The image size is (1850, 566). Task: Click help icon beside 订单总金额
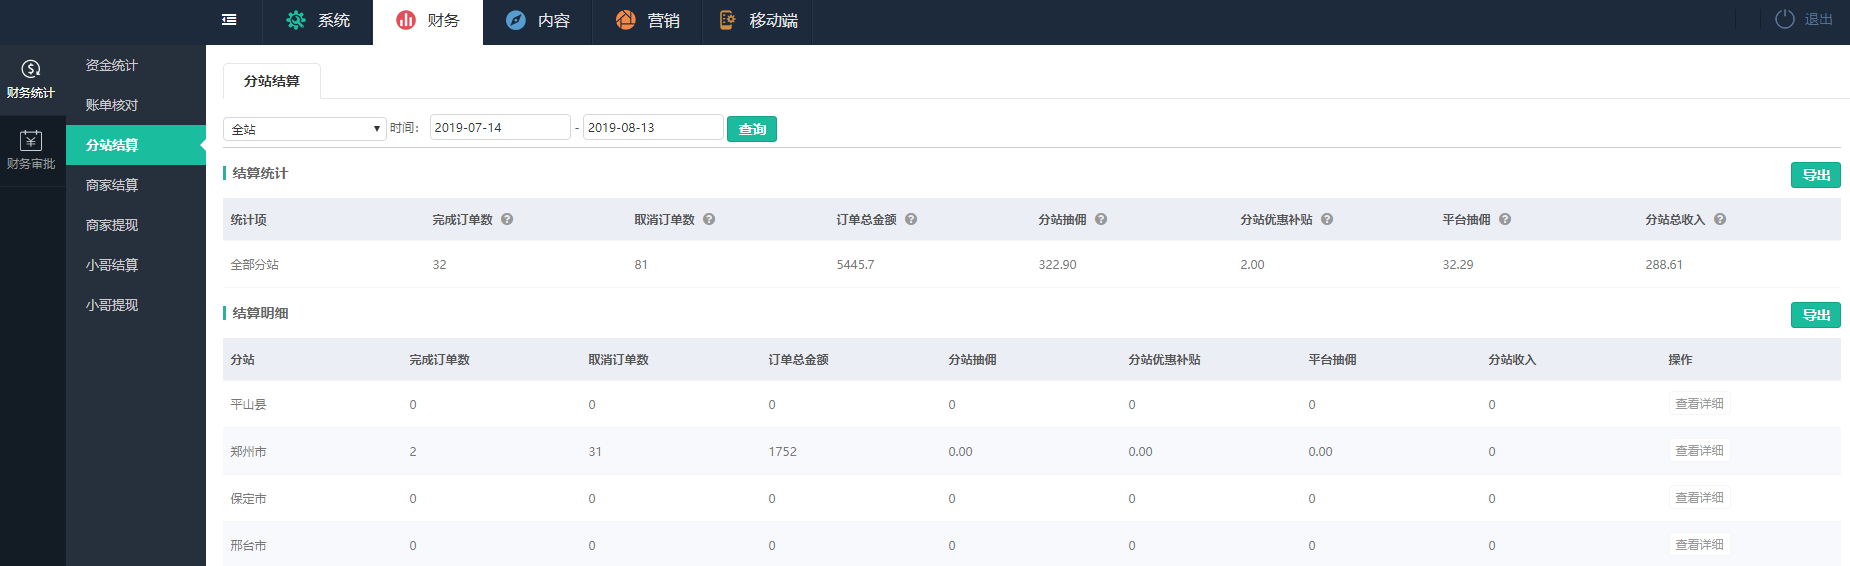(x=911, y=220)
